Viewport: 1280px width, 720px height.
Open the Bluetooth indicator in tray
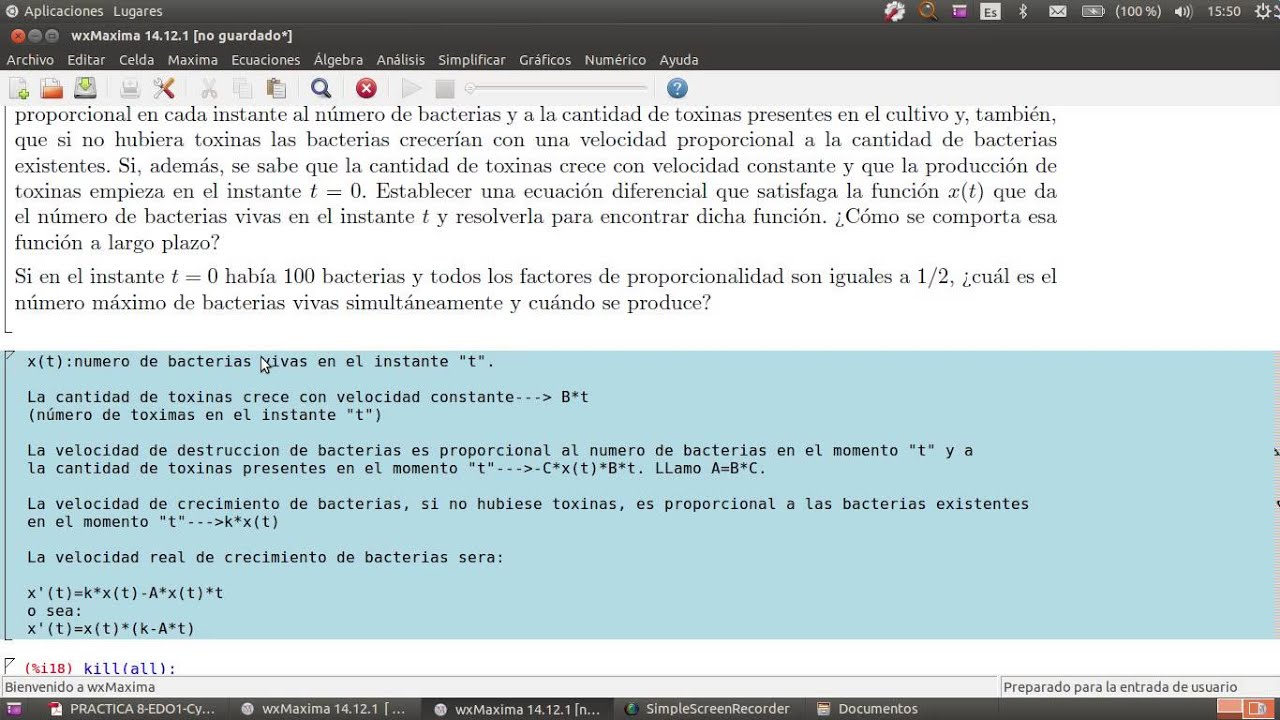(x=1023, y=12)
